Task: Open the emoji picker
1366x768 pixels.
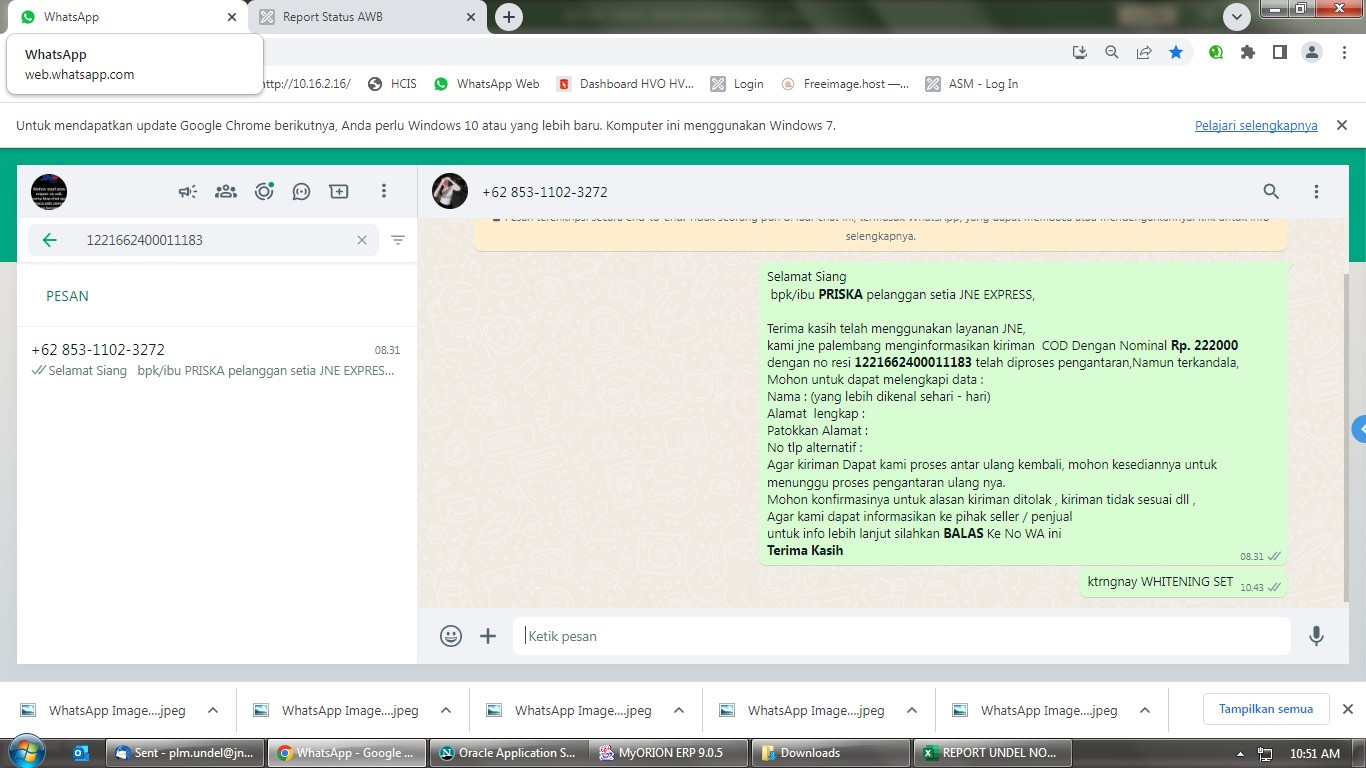Action: click(451, 635)
